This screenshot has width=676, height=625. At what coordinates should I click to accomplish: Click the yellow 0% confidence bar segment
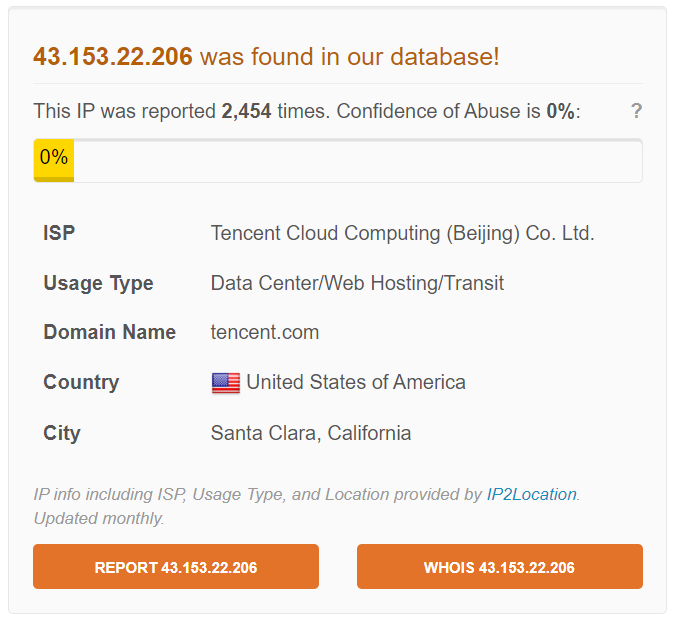pyautogui.click(x=54, y=161)
